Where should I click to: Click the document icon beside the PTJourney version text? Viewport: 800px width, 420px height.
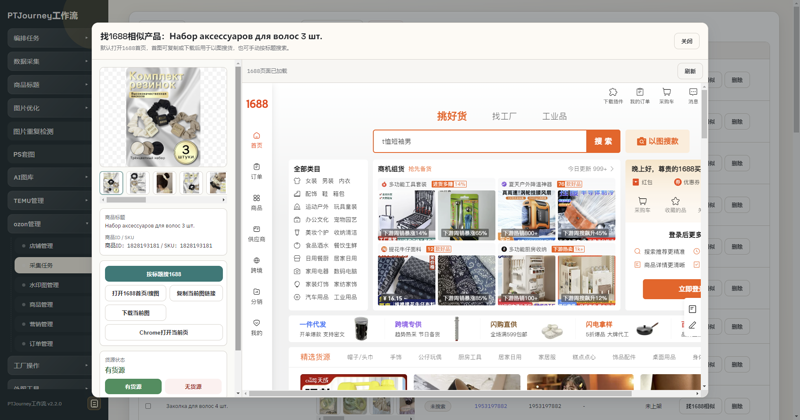[x=94, y=404]
